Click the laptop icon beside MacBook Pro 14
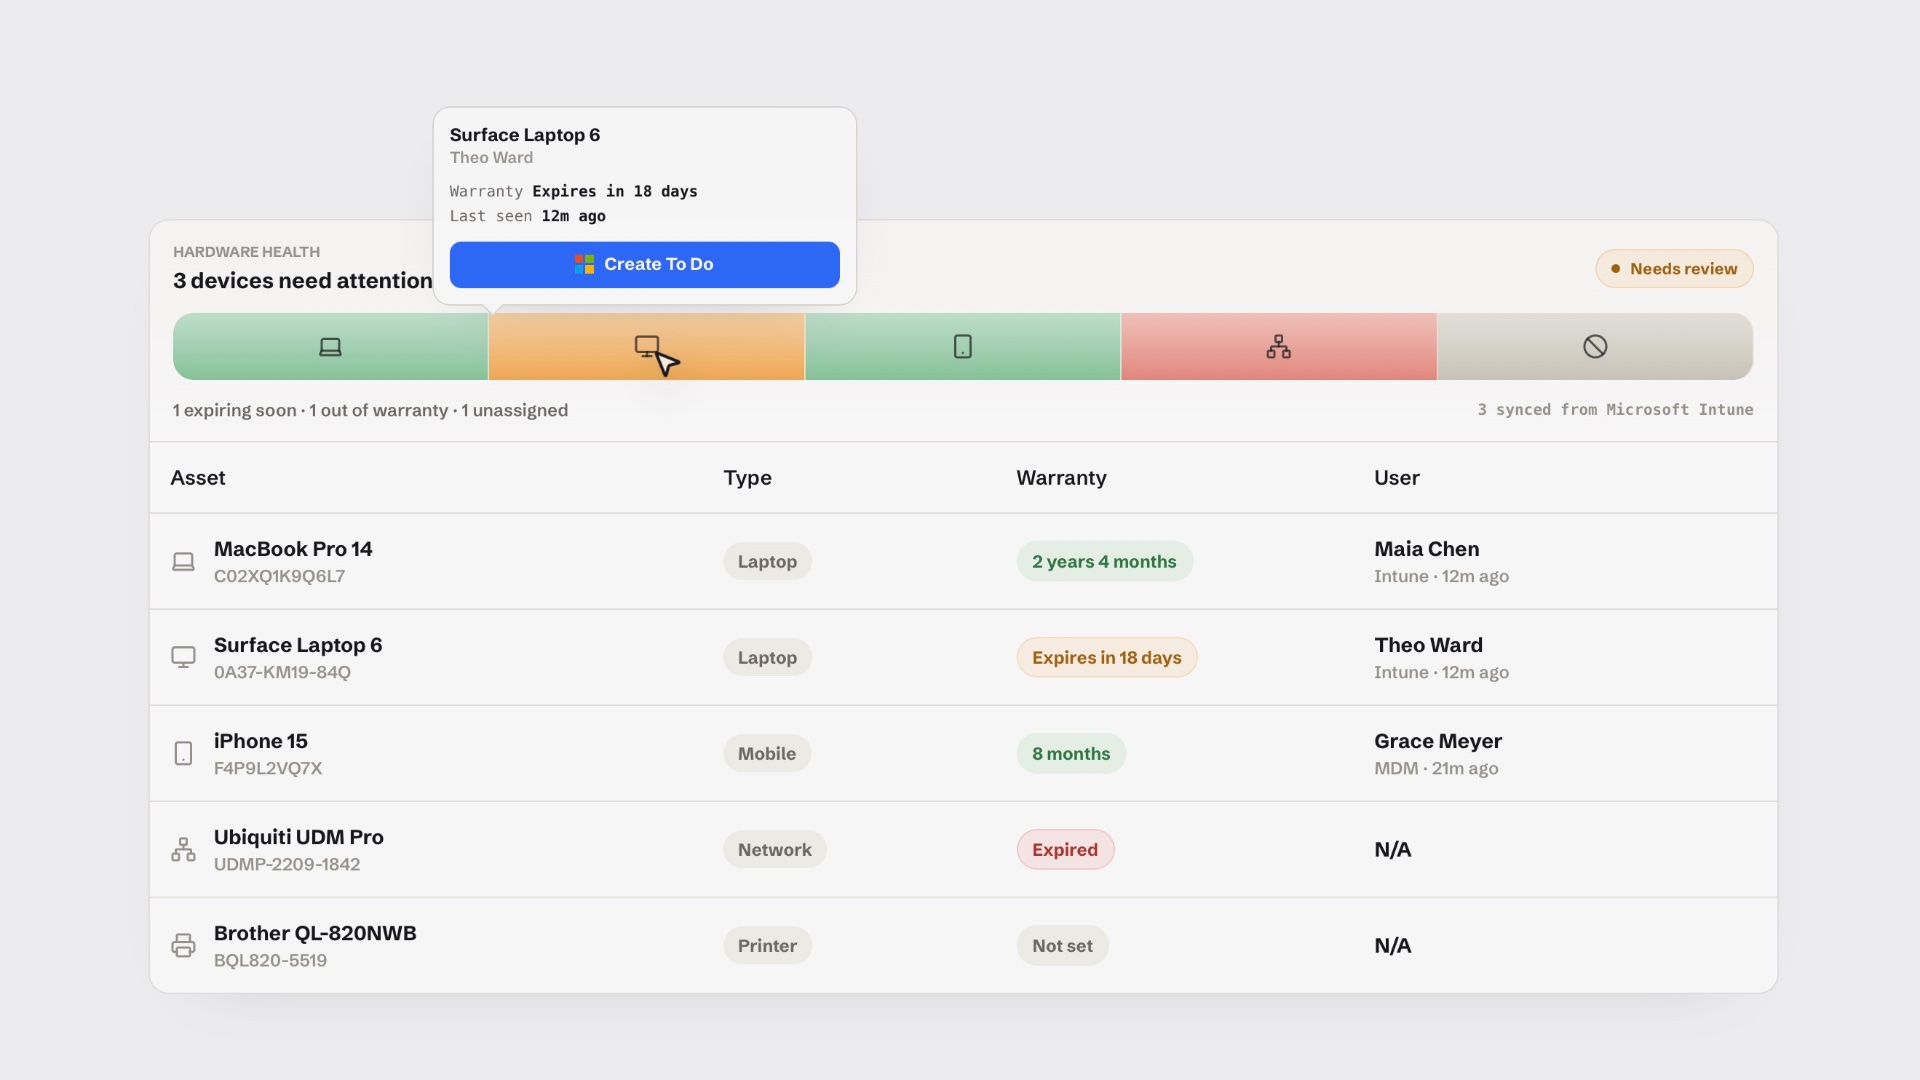Image resolution: width=1920 pixels, height=1080 pixels. coord(183,562)
